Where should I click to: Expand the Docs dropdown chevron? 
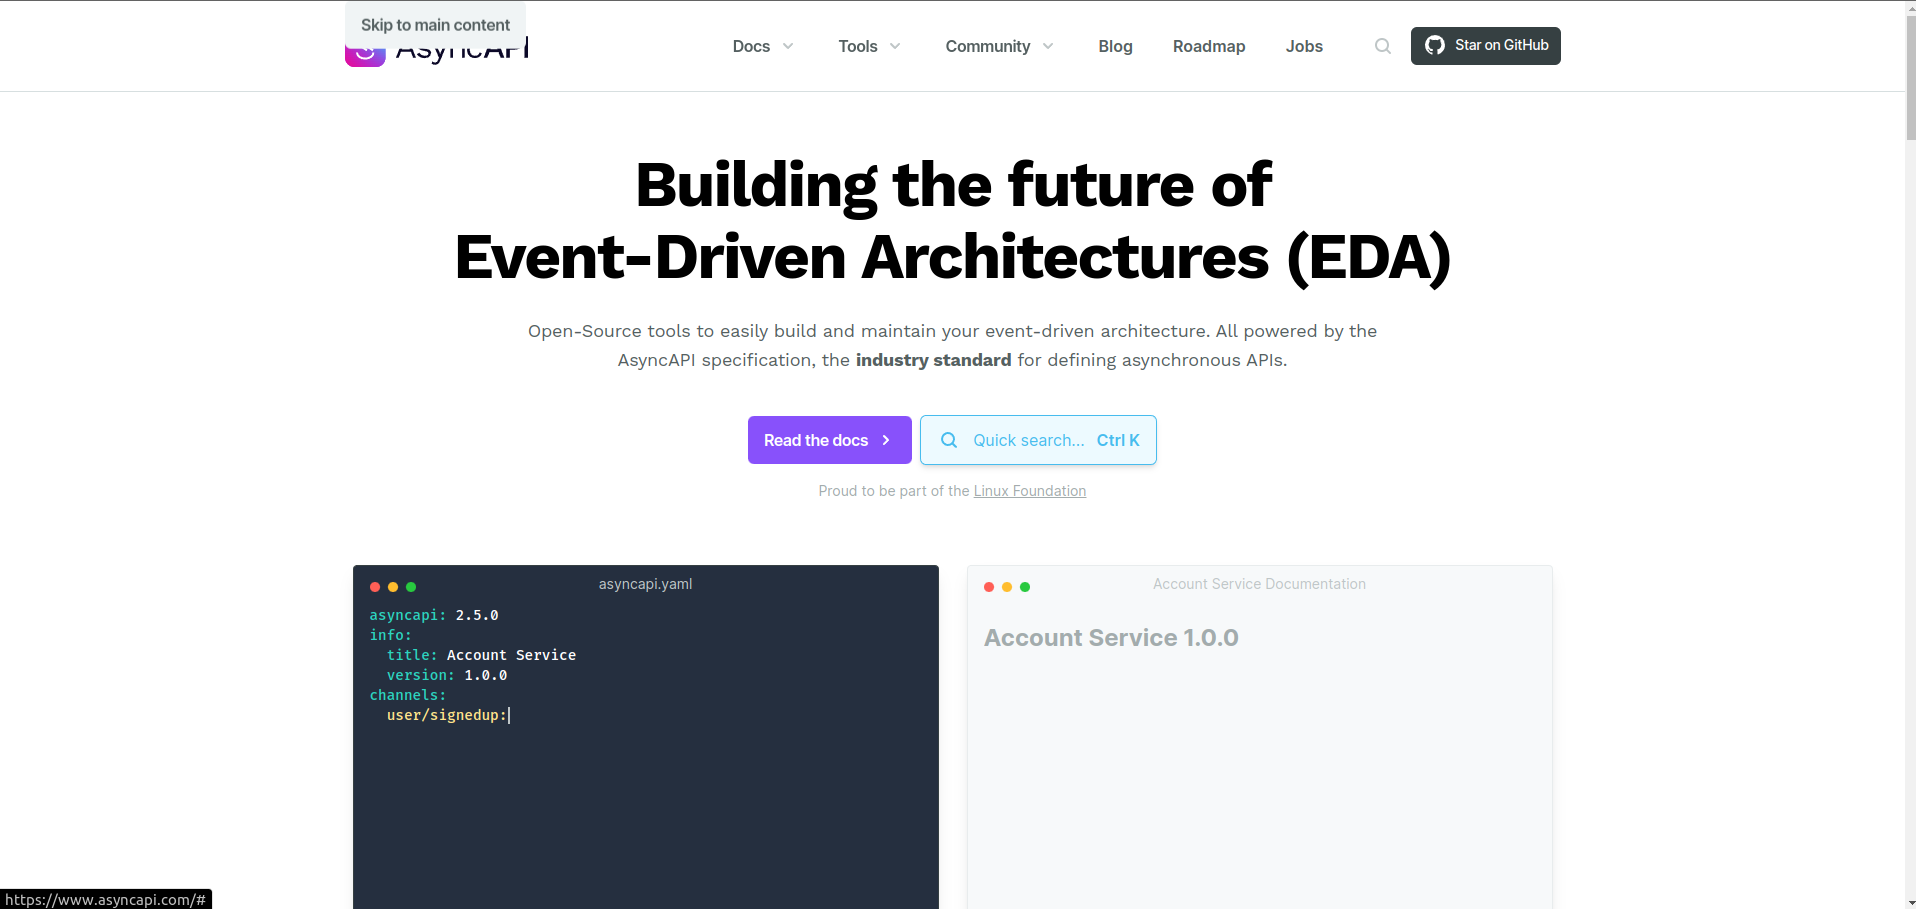788,46
